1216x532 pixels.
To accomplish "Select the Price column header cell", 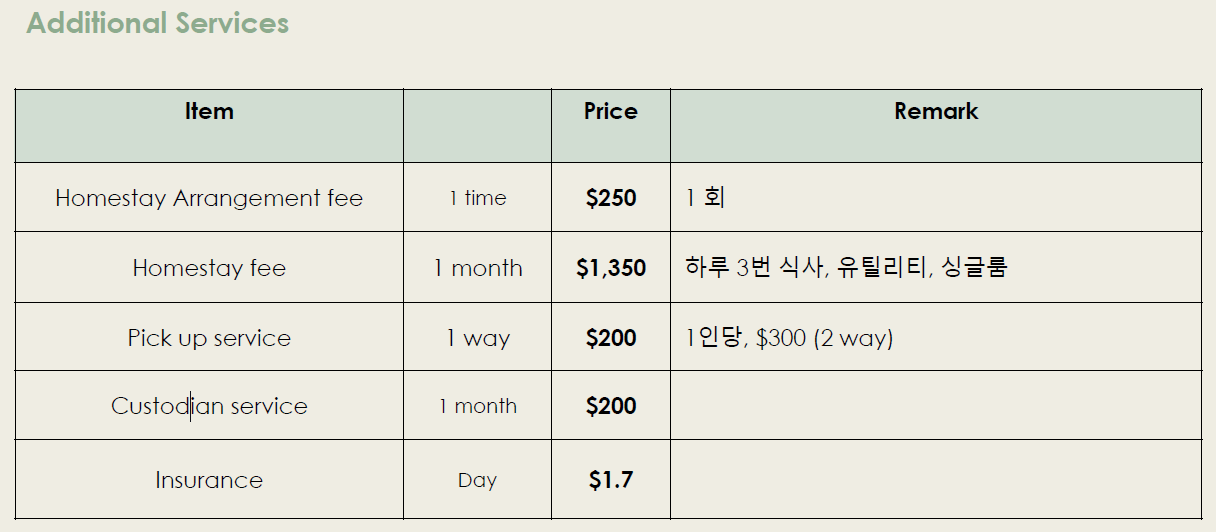I will (x=610, y=112).
